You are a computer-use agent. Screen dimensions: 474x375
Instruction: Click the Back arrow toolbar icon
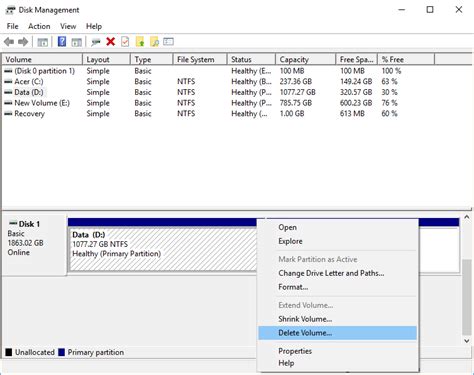[9, 42]
